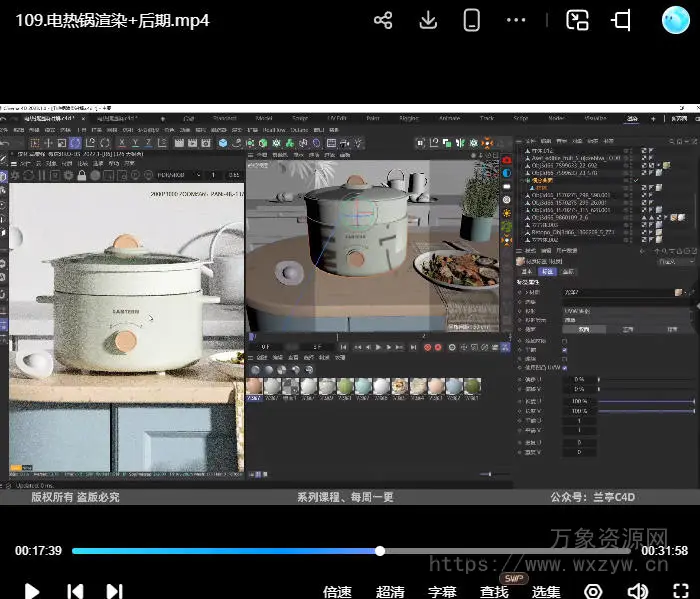Click the crop/screenshot icon in top bar
700x599 pixels.
621,20
